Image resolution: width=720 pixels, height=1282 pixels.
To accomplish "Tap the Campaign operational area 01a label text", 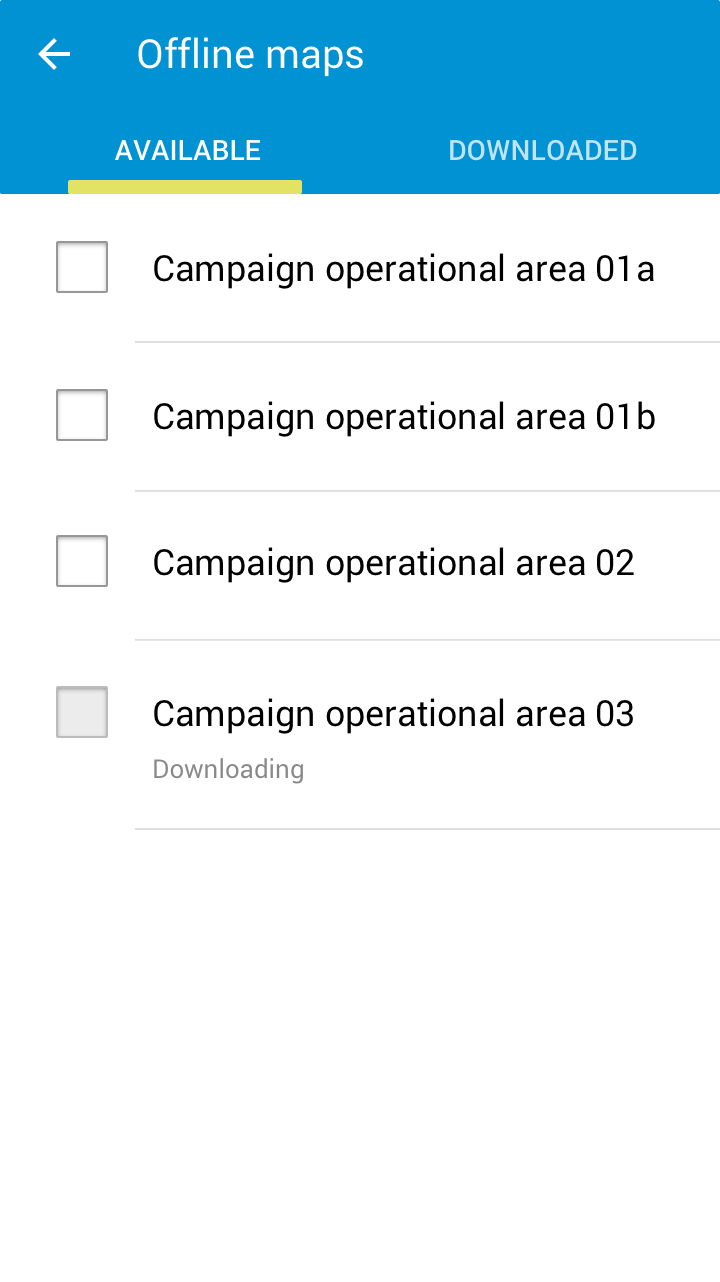I will [x=402, y=267].
